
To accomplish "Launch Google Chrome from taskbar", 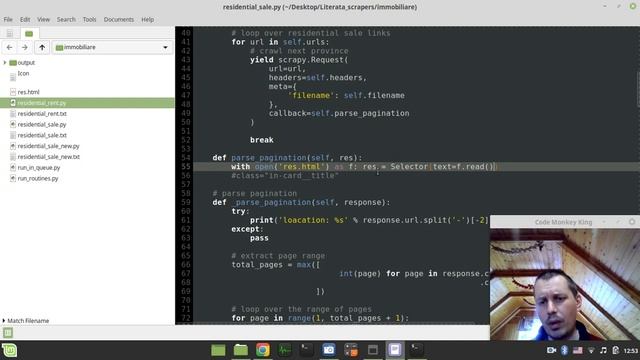I will 263,350.
